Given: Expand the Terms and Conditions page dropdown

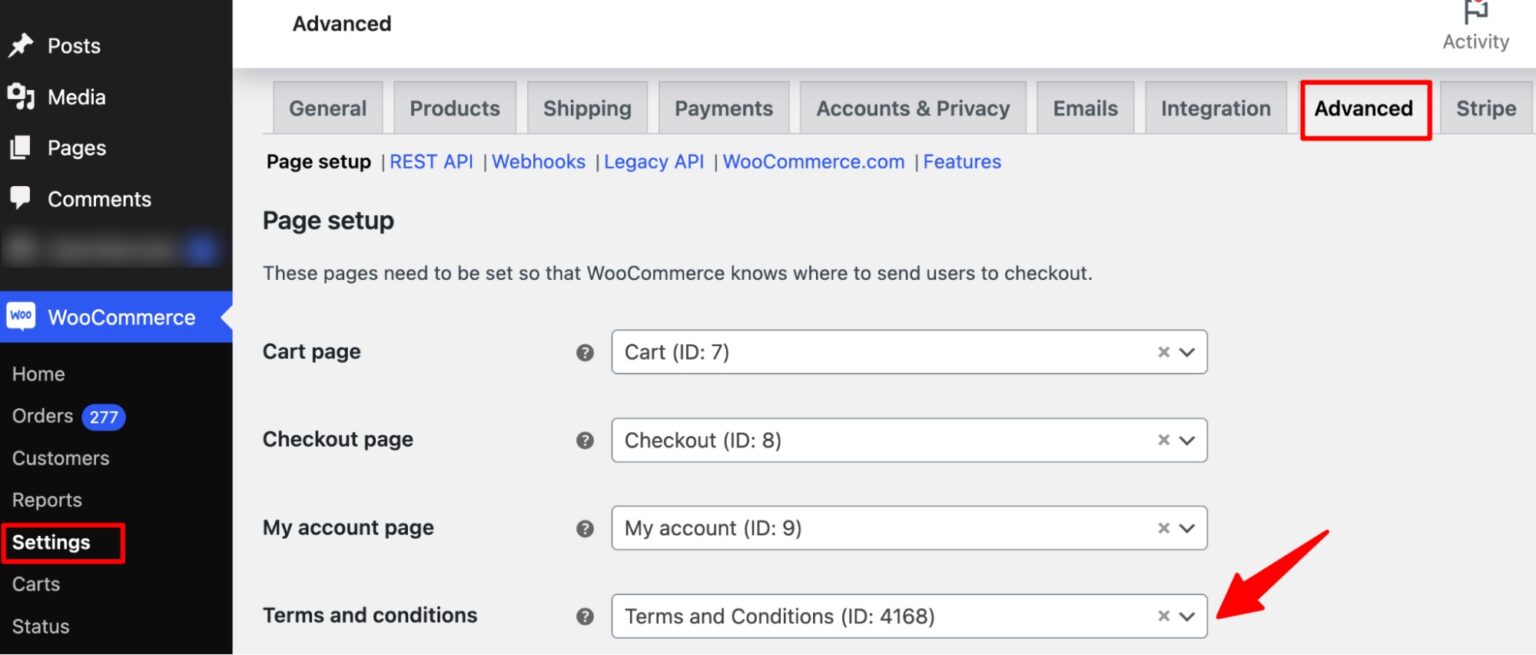Looking at the screenshot, I should tap(1189, 617).
